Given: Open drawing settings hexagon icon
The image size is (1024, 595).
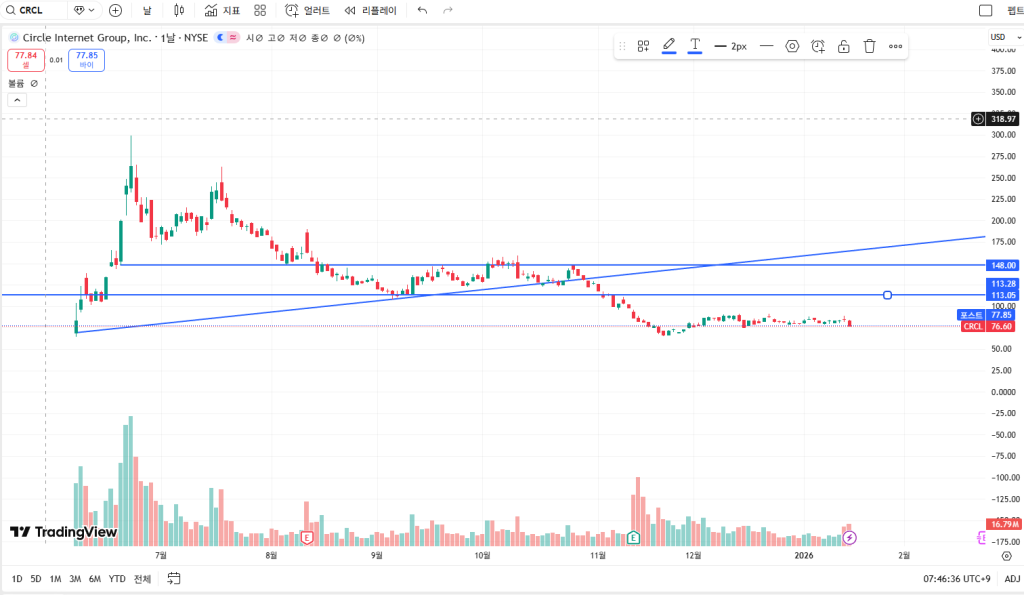Looking at the screenshot, I should pos(792,46).
